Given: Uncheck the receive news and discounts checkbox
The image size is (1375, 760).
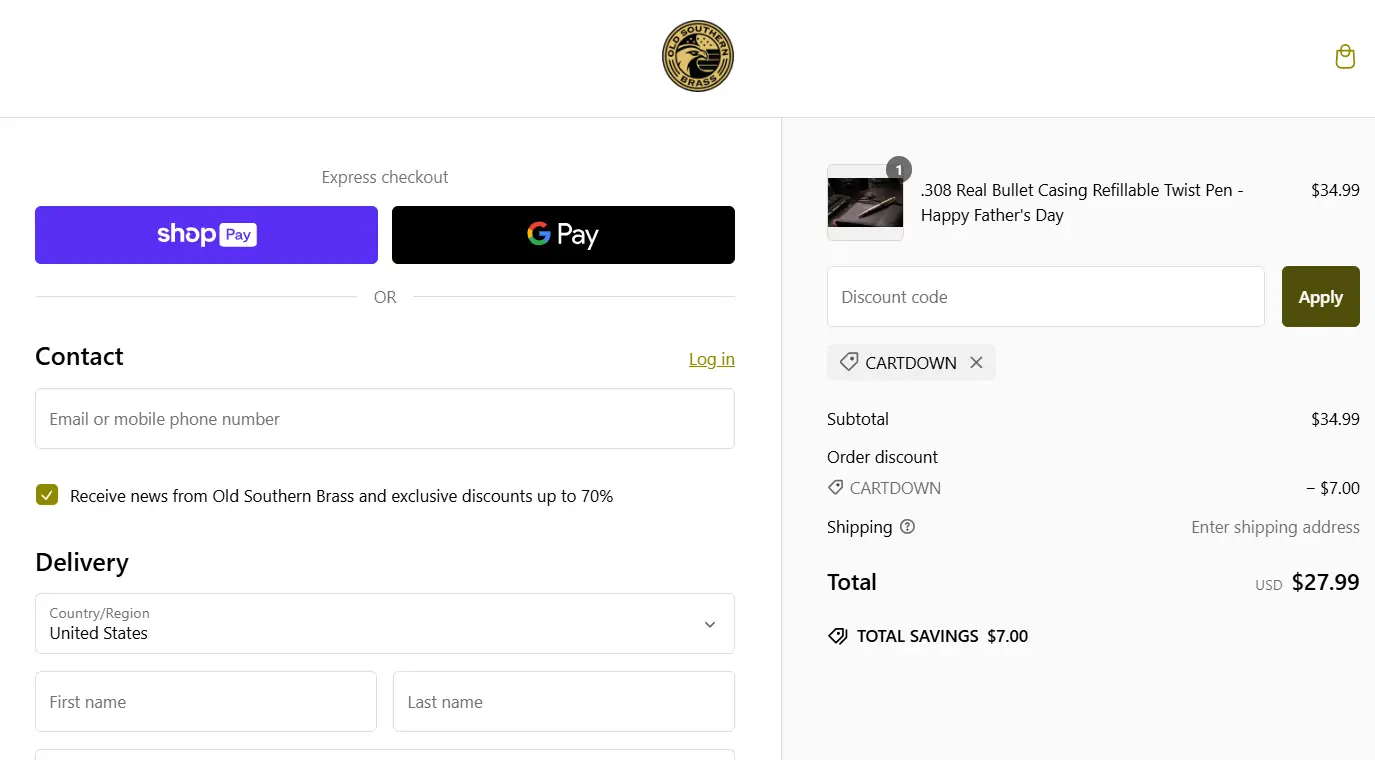Looking at the screenshot, I should (47, 495).
